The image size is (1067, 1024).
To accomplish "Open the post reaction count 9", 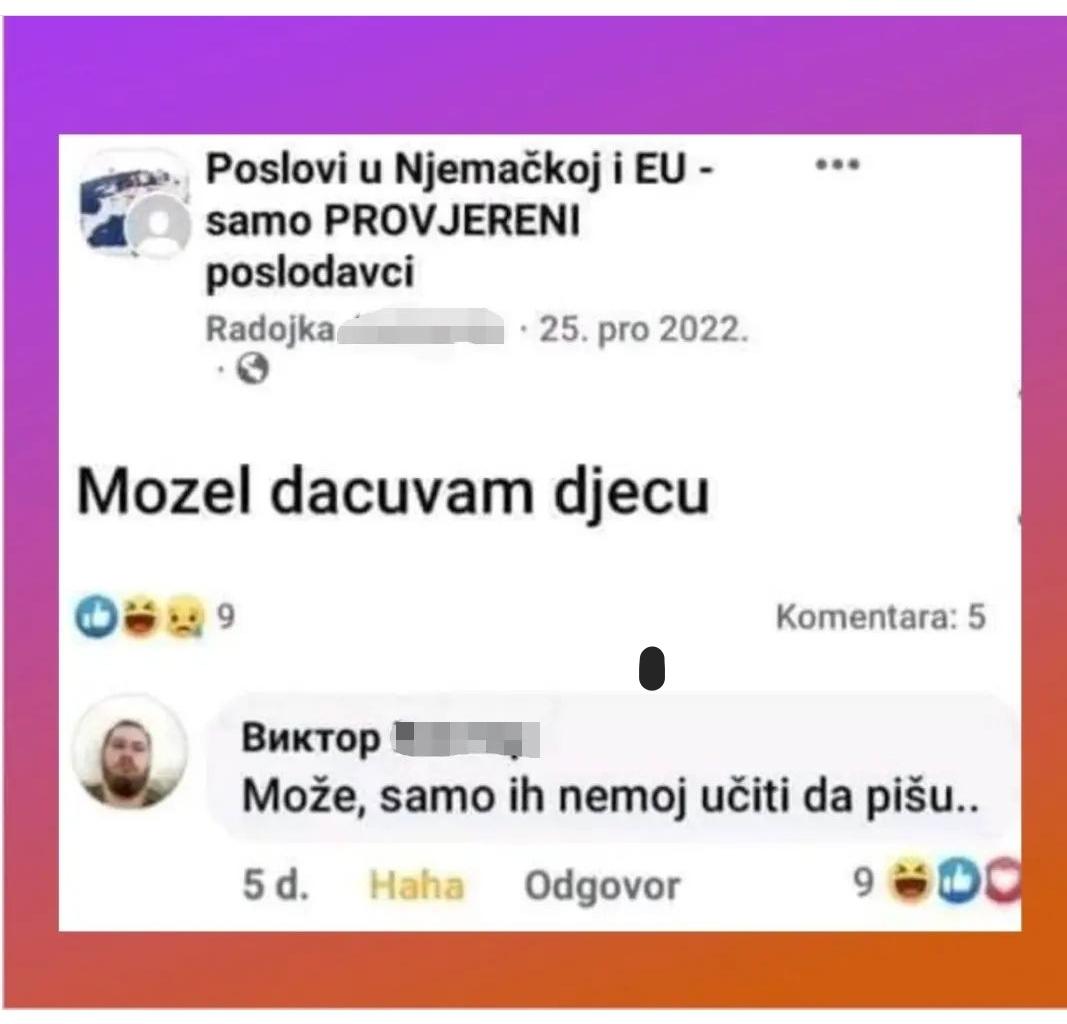I will tap(226, 616).
